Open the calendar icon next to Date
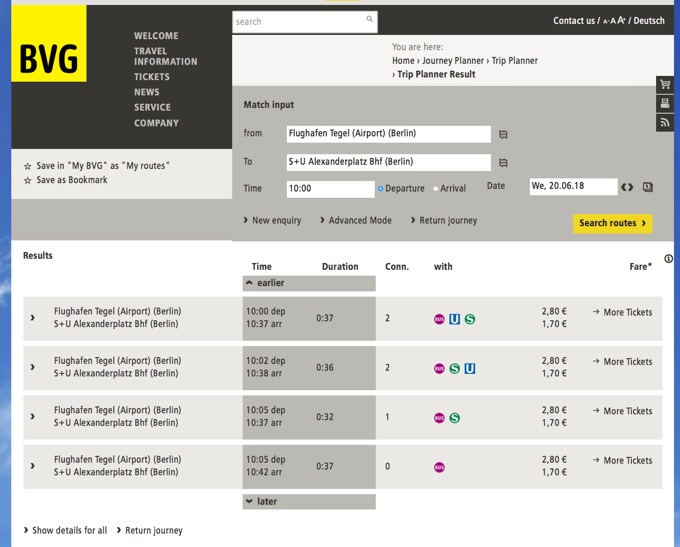 coord(647,187)
